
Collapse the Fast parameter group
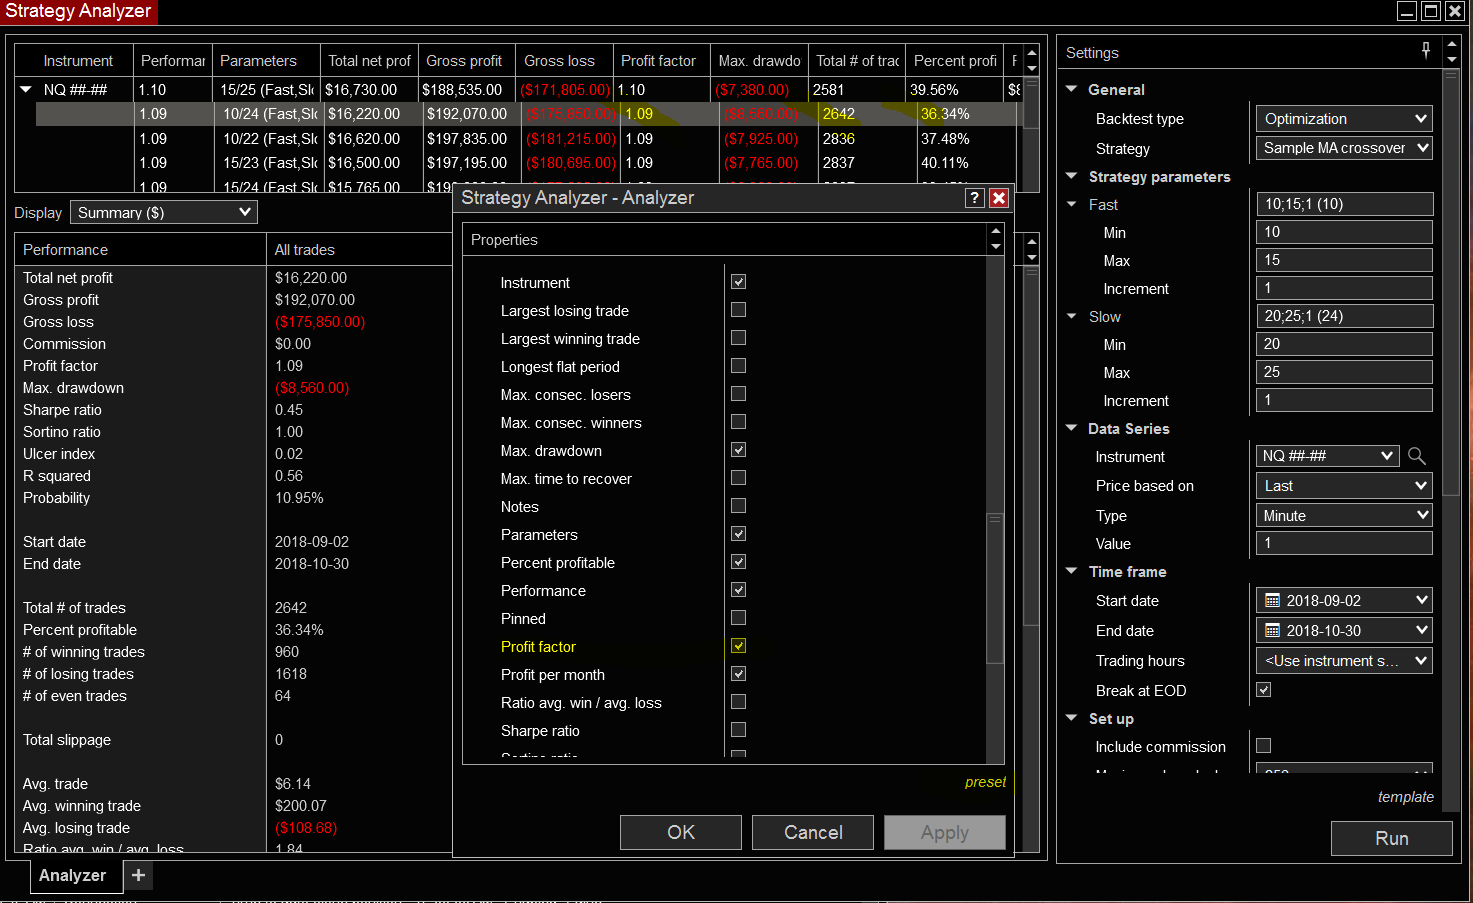pyautogui.click(x=1072, y=204)
